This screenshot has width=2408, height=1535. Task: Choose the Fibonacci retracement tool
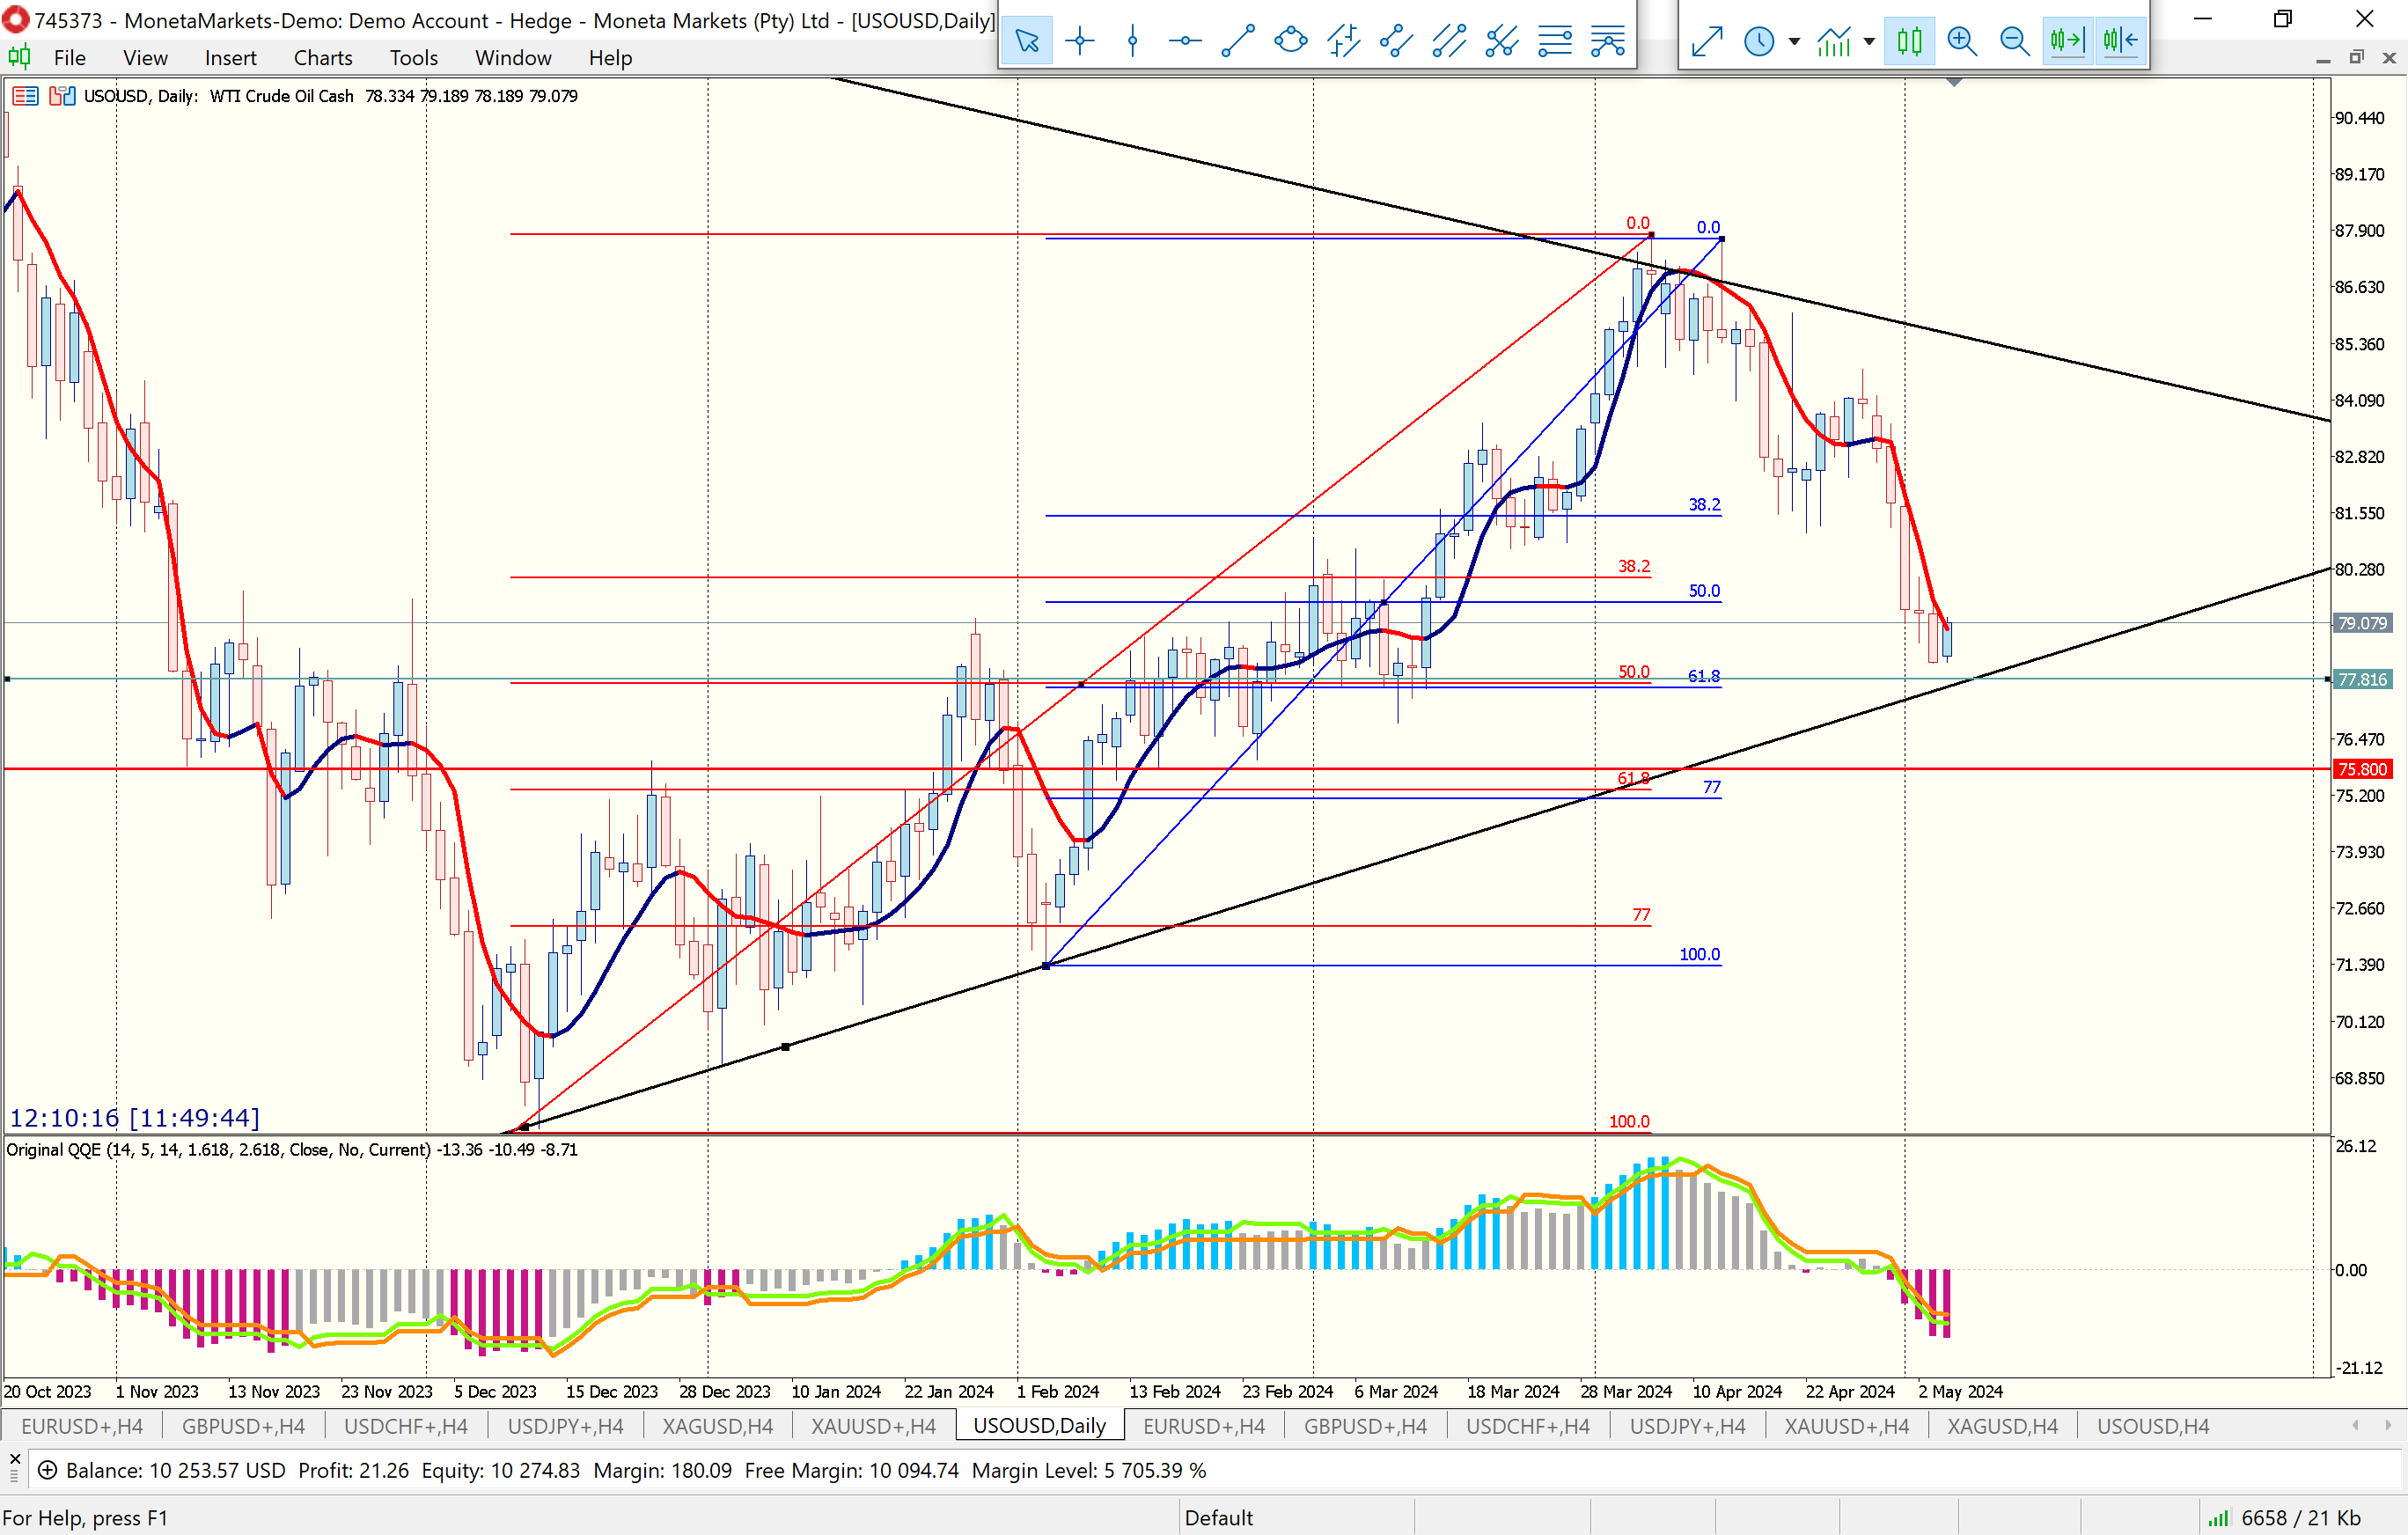coord(1555,41)
